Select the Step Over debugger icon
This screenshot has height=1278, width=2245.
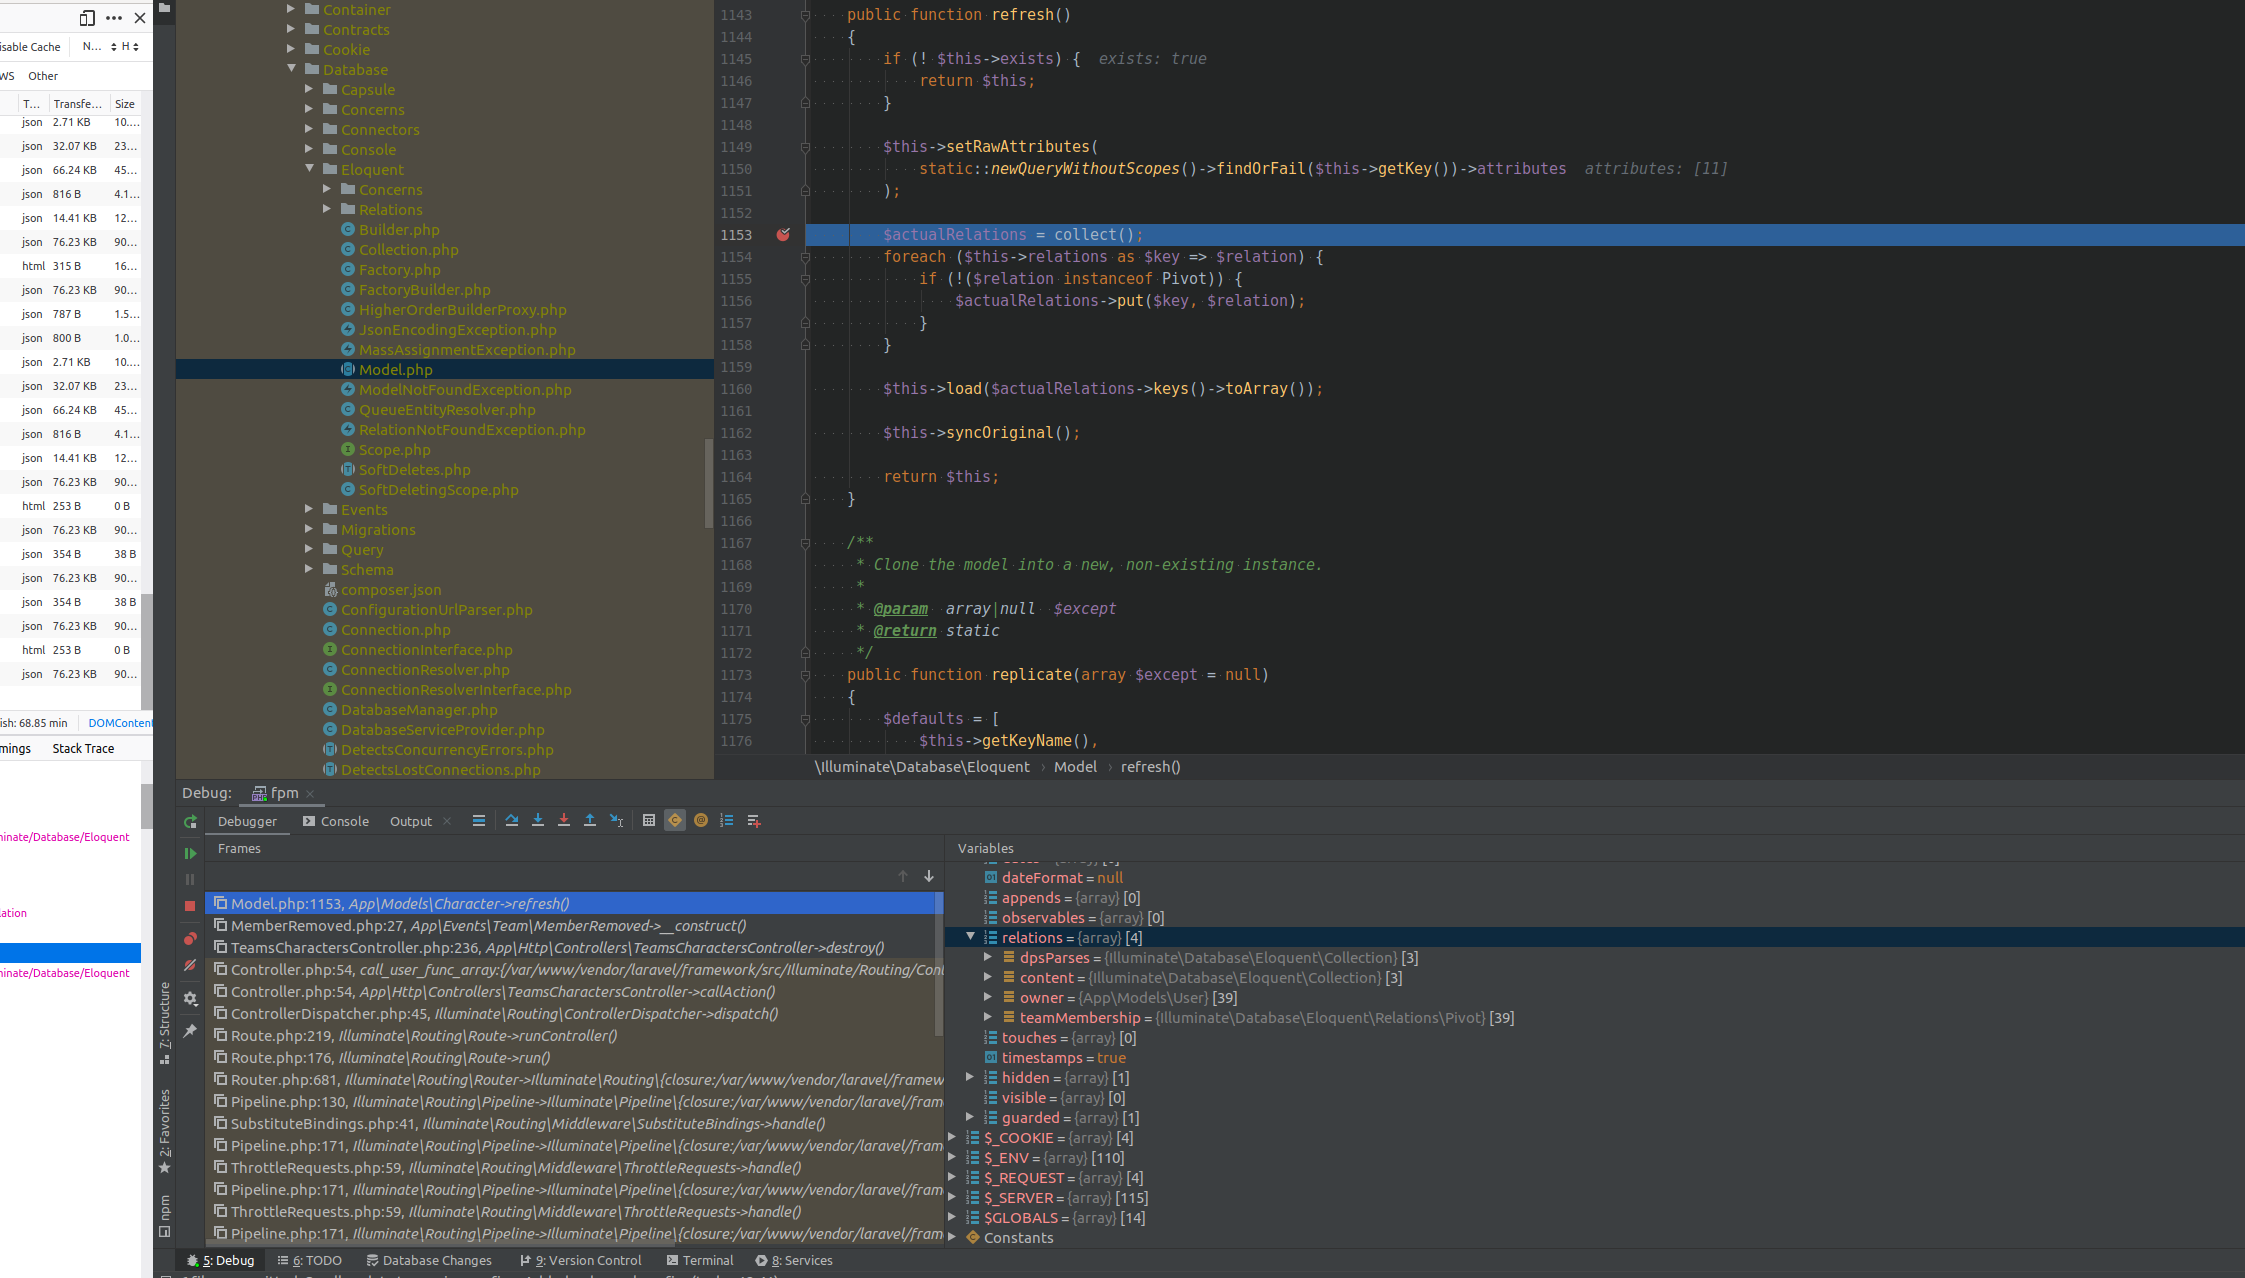click(512, 820)
